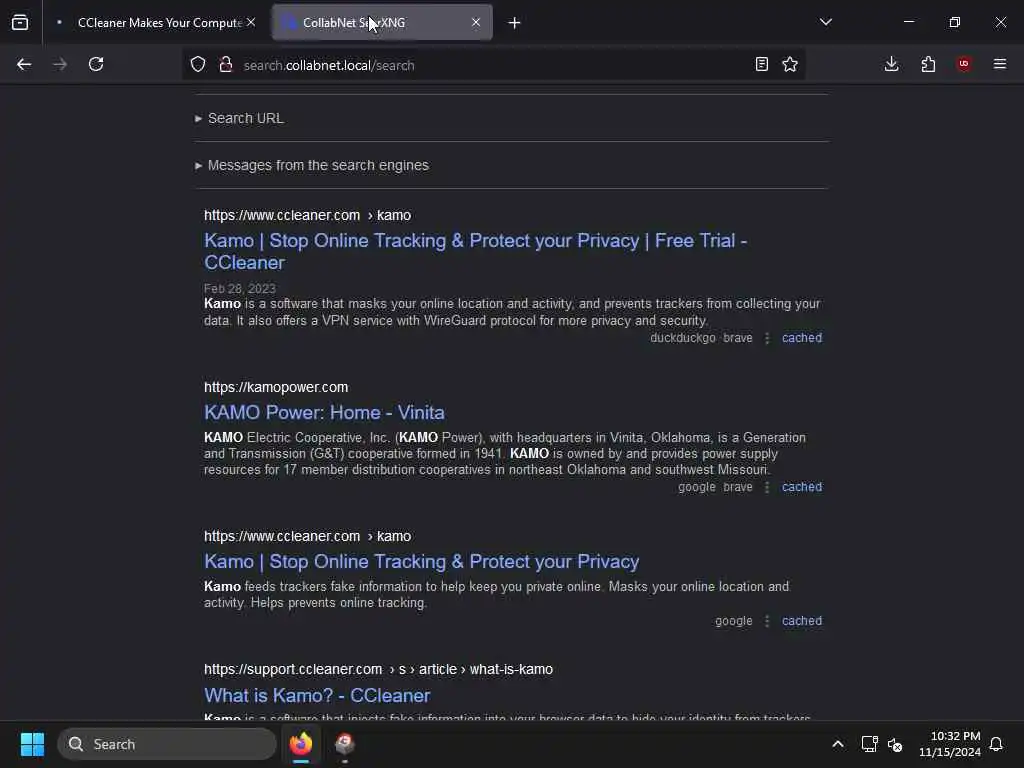
Task: Open Firefox View tab list icon
Action: 20,23
